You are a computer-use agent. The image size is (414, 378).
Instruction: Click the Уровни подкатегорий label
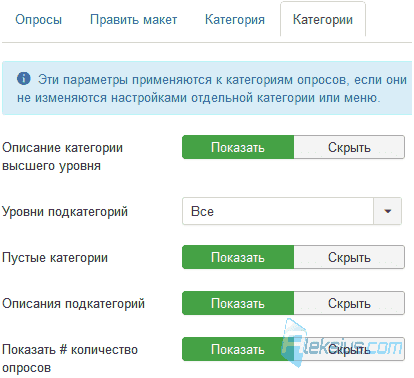click(65, 211)
